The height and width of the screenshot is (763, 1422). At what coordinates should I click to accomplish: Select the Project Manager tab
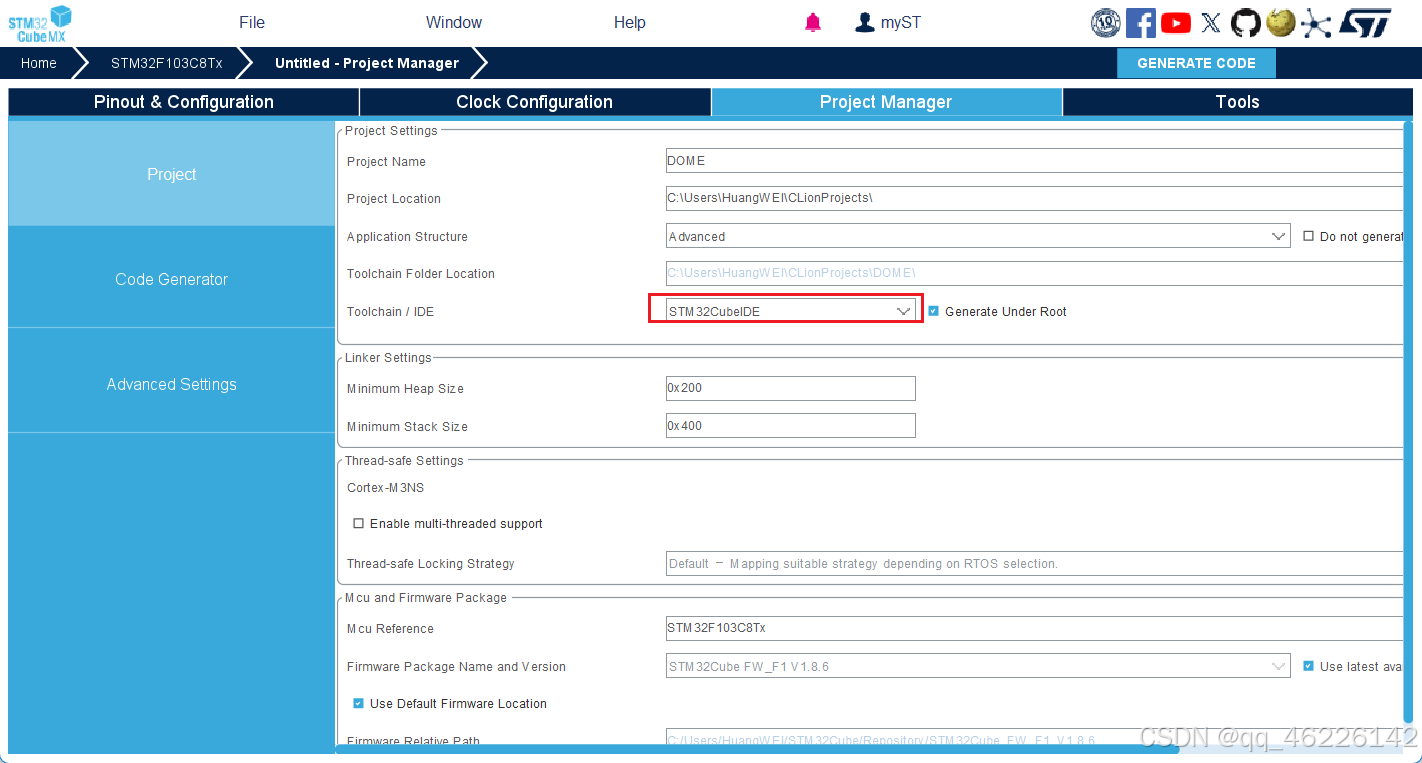pos(886,102)
